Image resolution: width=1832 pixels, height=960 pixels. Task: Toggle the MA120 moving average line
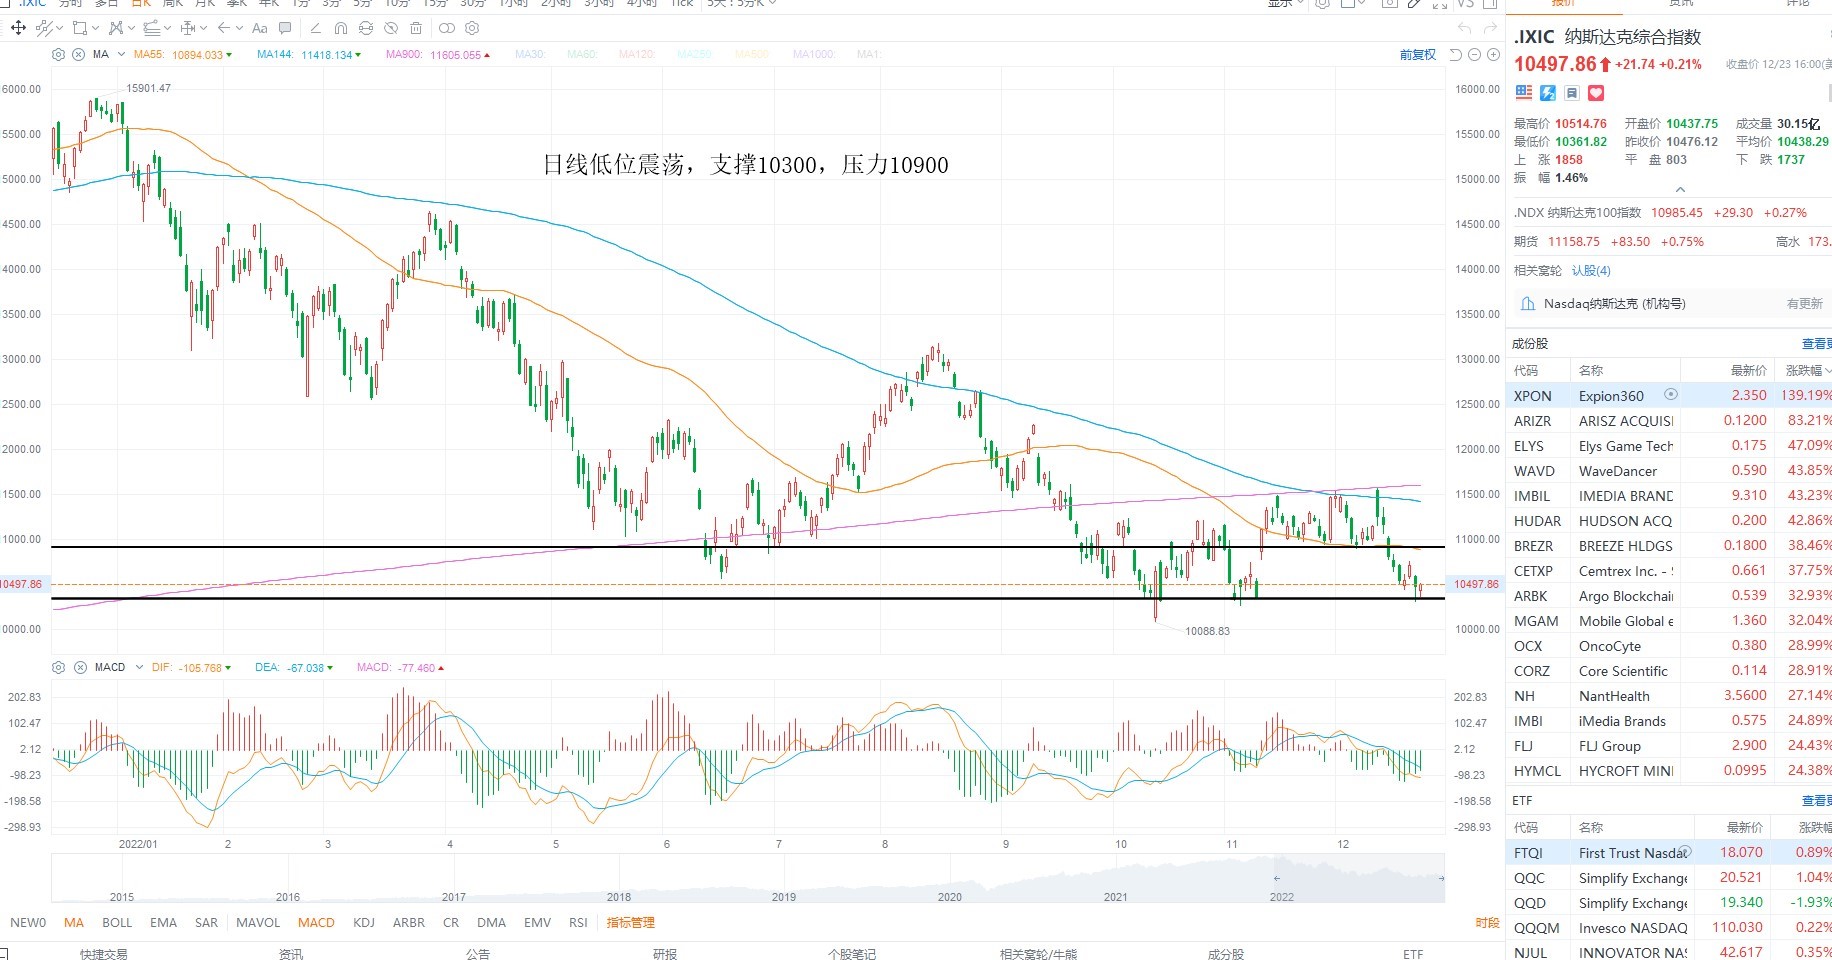pyautogui.click(x=636, y=54)
